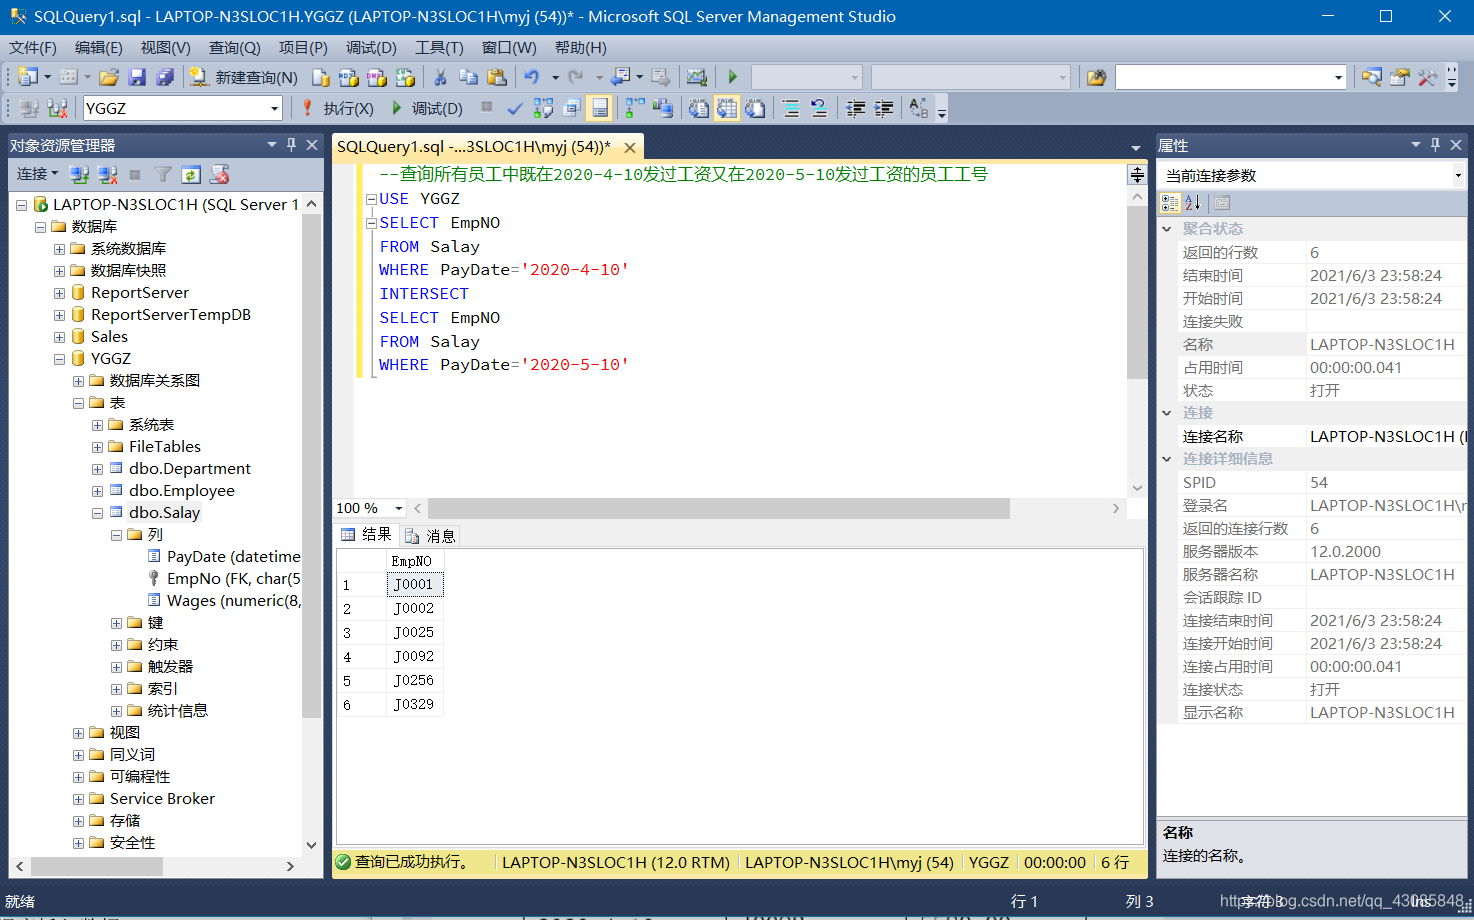Screen dimensions: 1474x920
Task: Expand the dbo.Department table node
Action: 97,469
